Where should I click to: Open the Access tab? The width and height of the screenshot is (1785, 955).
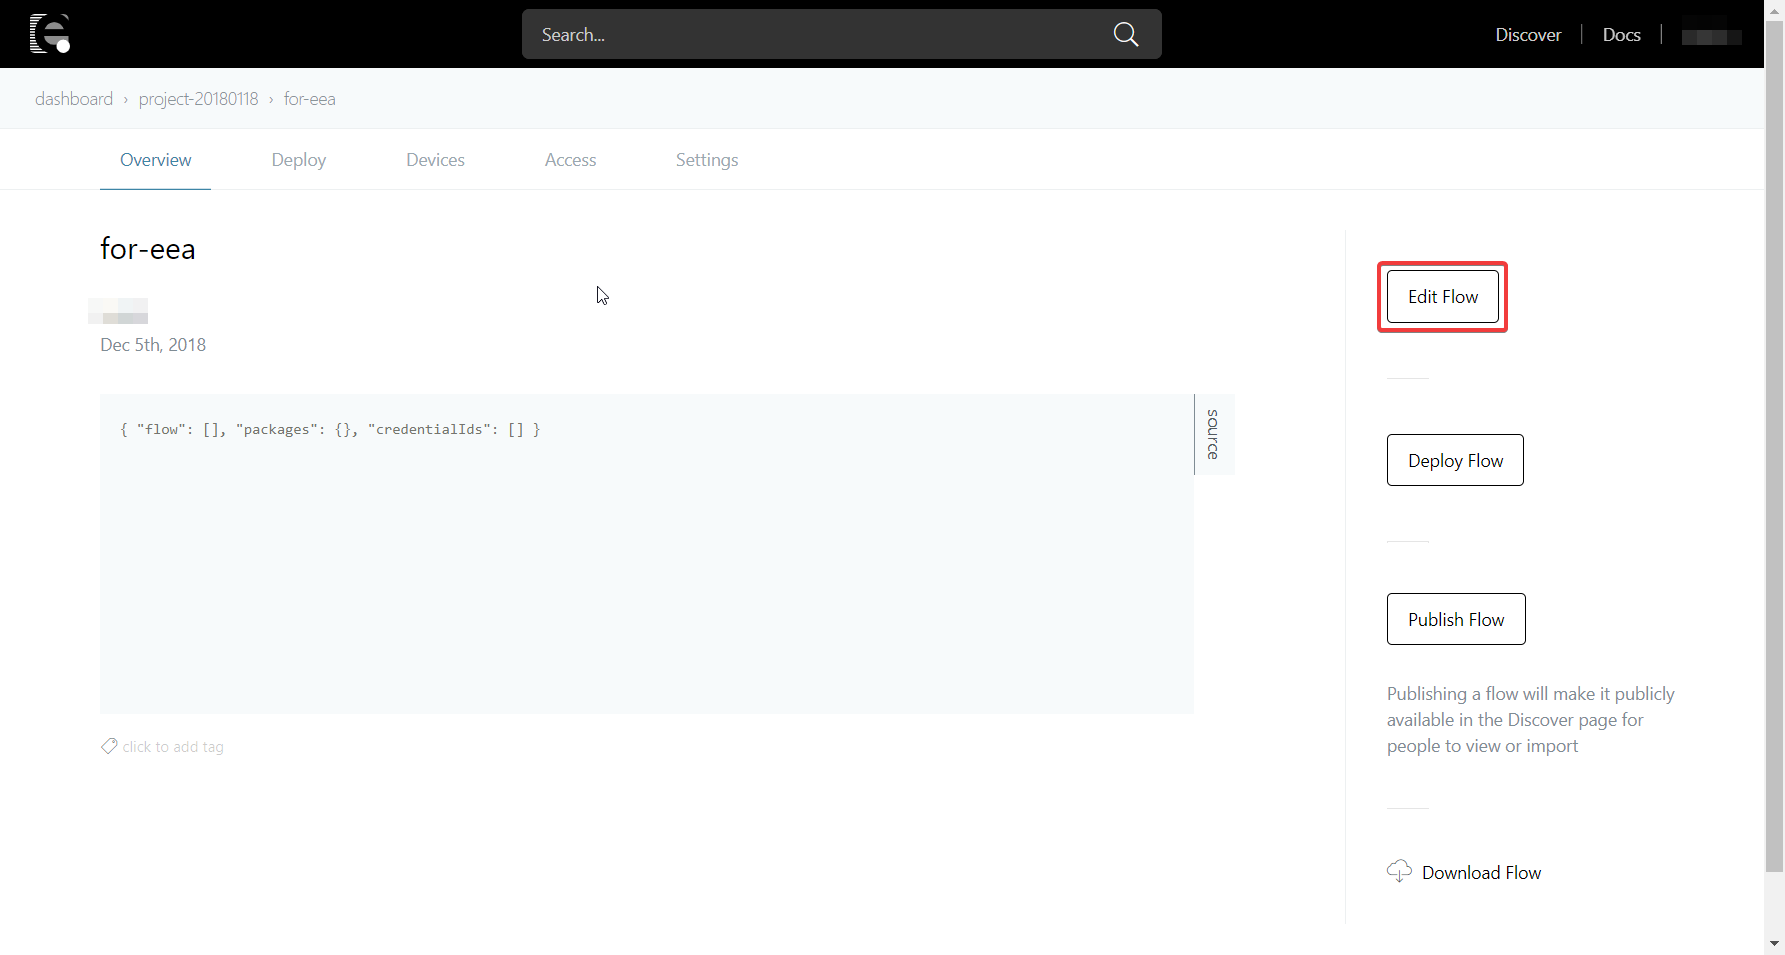click(570, 160)
